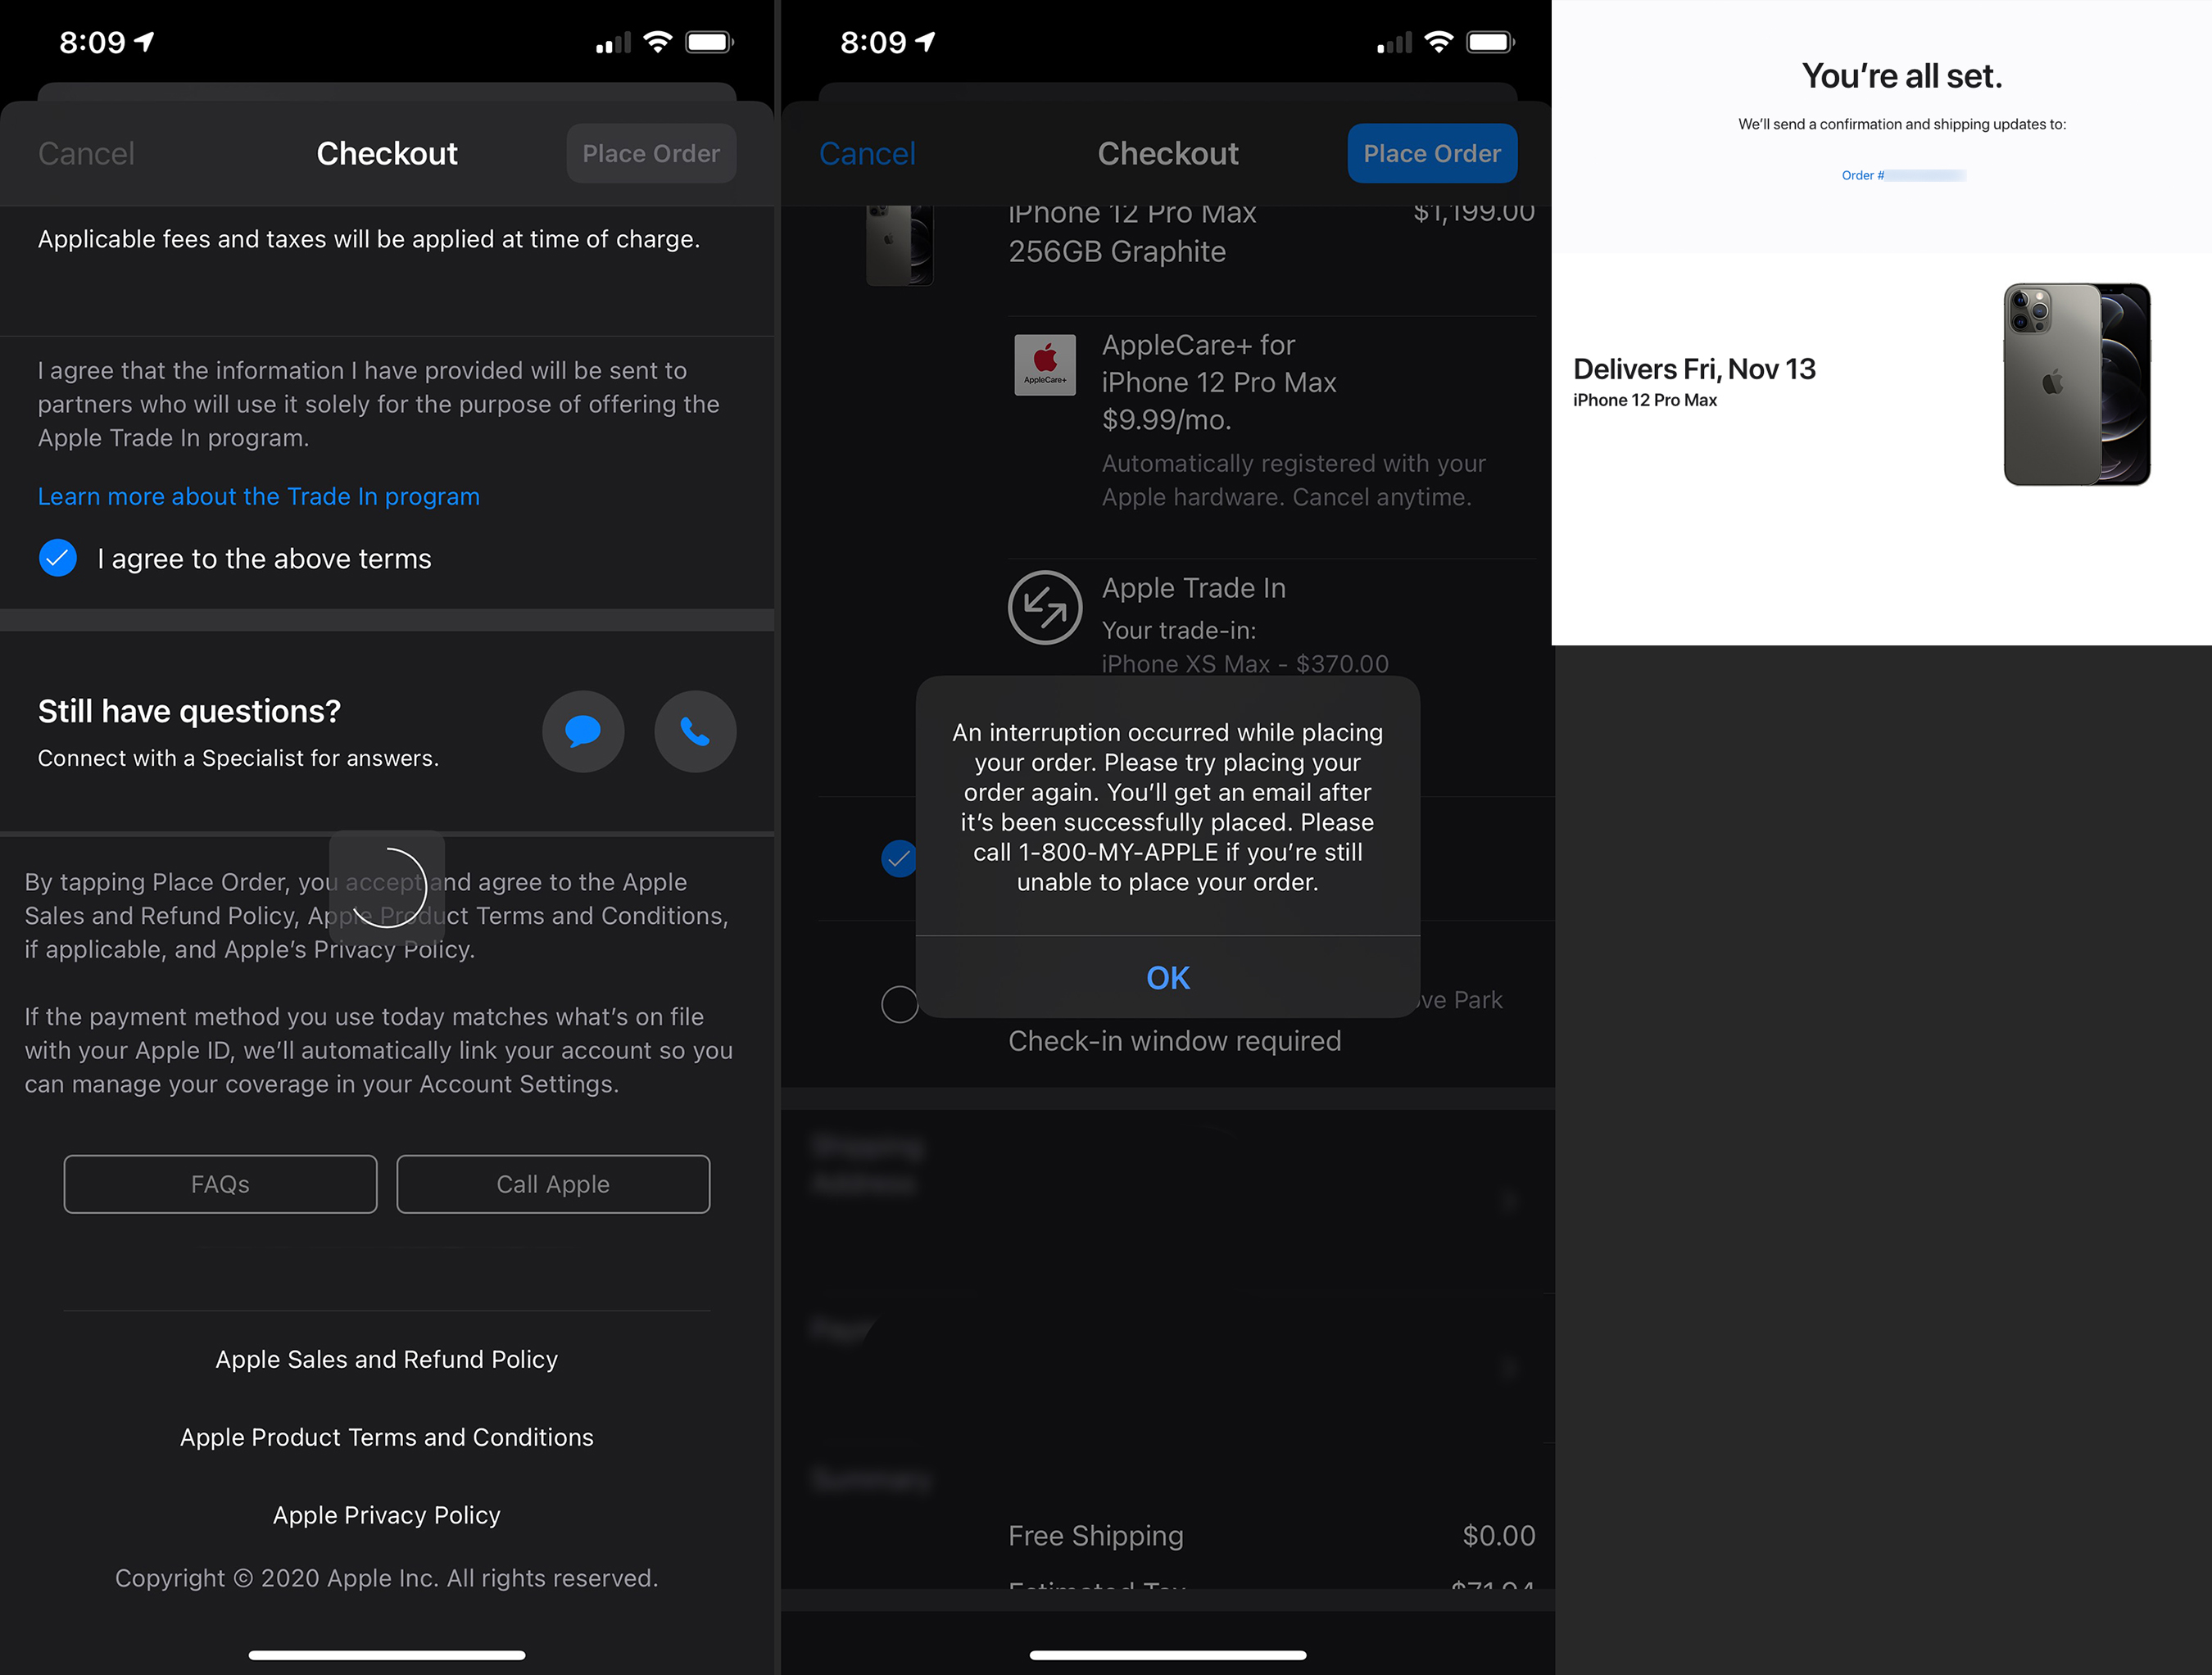This screenshot has height=1675, width=2212.
Task: Open Learn more about the Trade In program
Action: point(259,496)
